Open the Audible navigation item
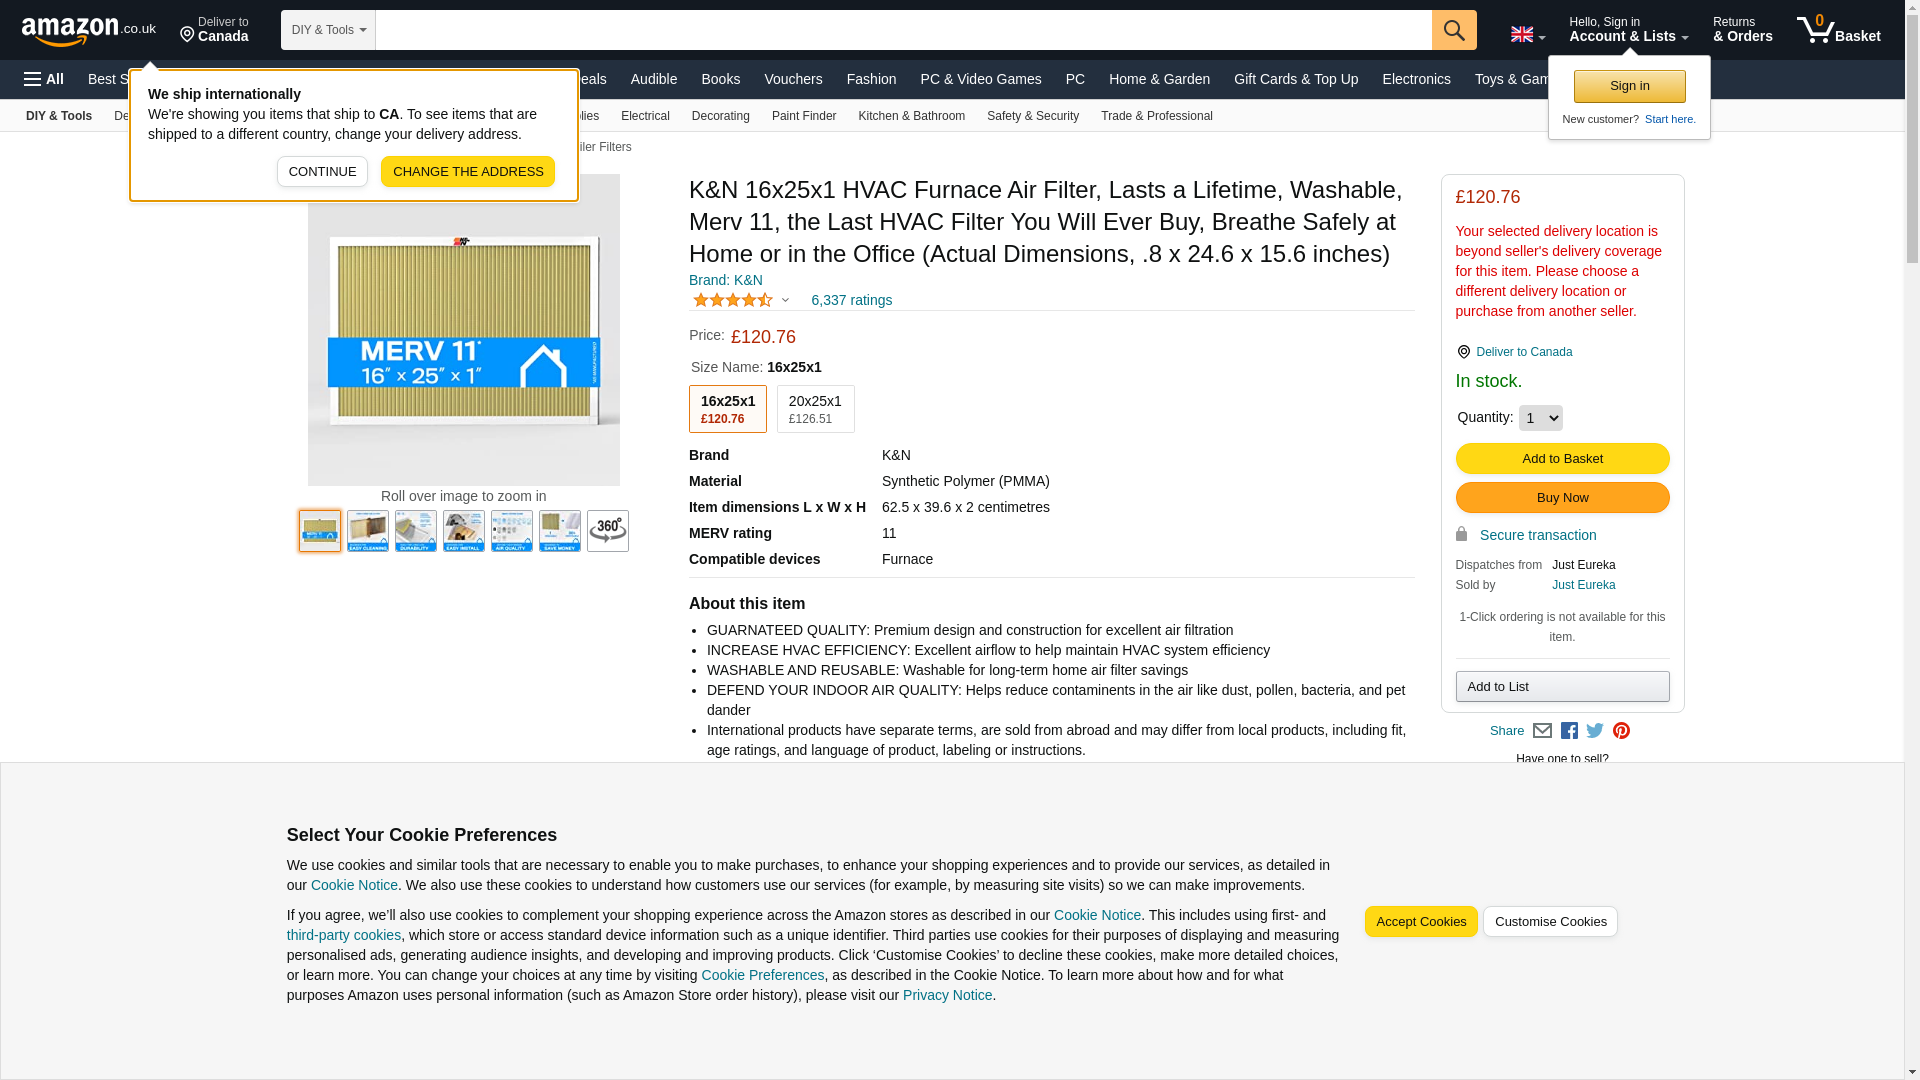 [x=653, y=79]
